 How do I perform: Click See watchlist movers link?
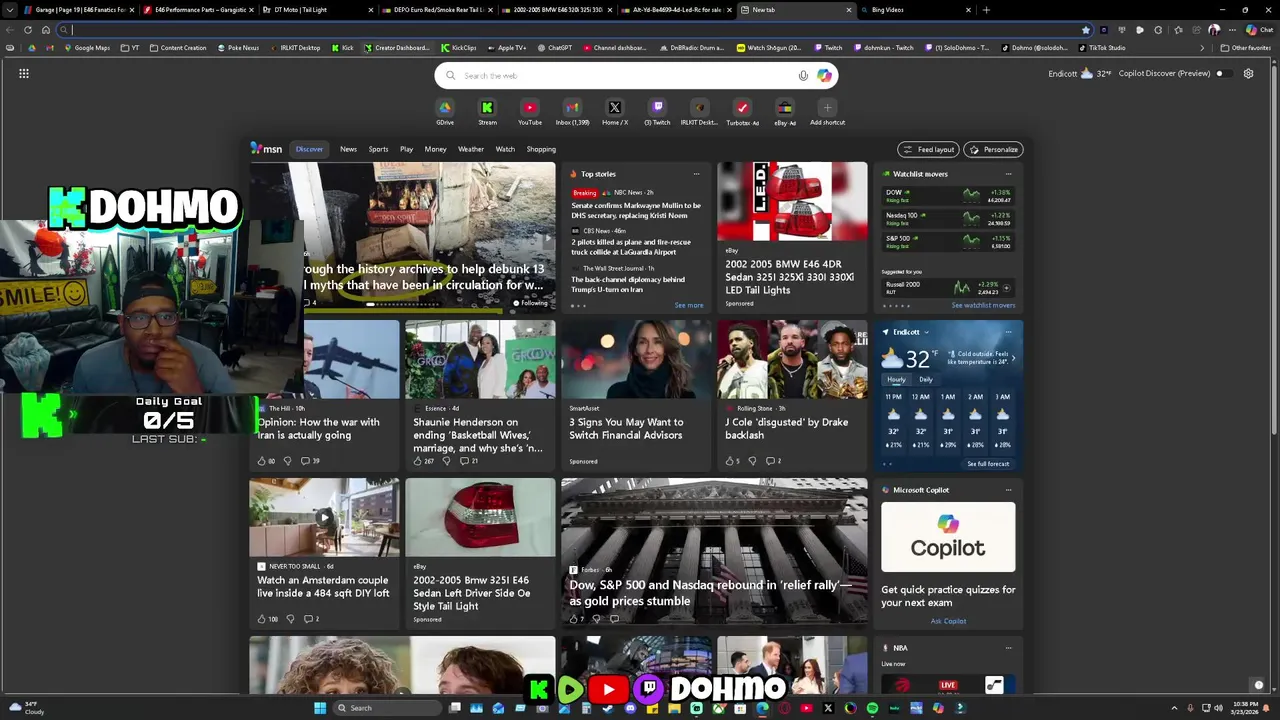(983, 305)
